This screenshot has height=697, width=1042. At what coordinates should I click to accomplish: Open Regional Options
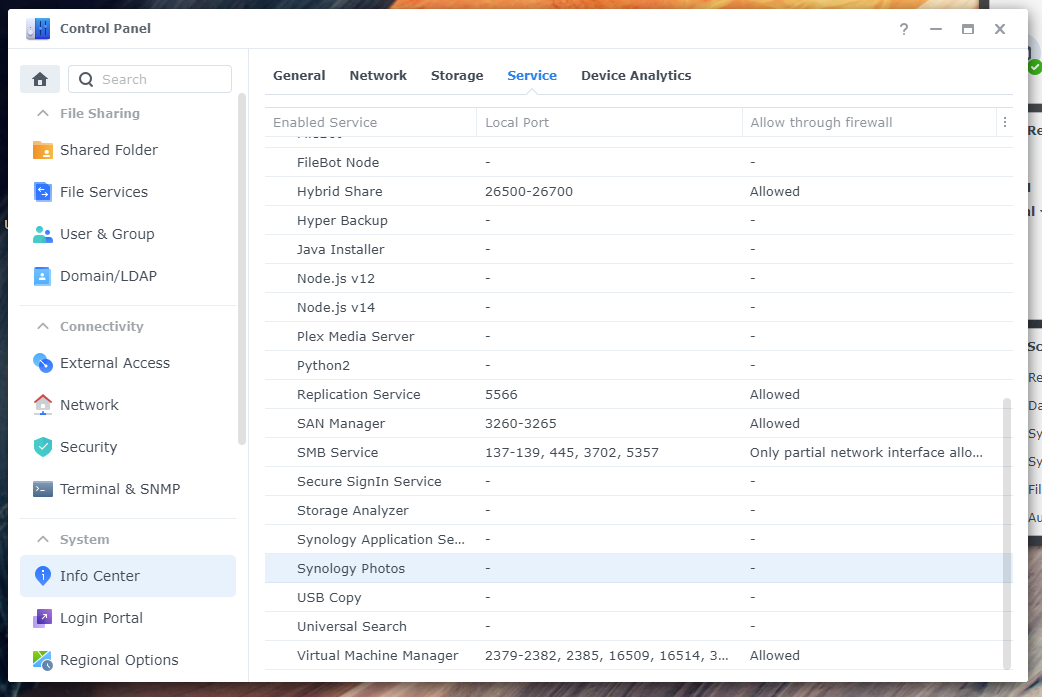[128, 660]
